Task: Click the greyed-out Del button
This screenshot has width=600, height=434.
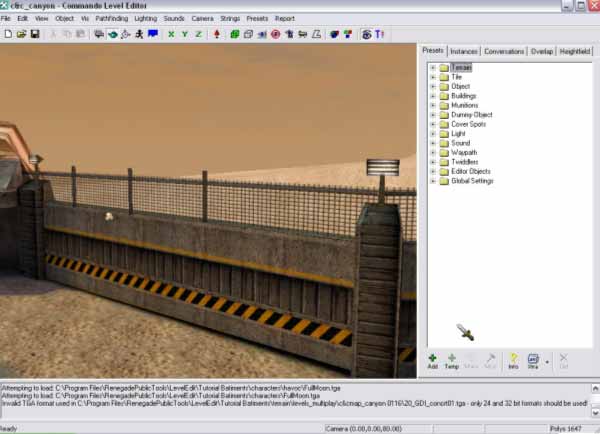Action: [564, 361]
